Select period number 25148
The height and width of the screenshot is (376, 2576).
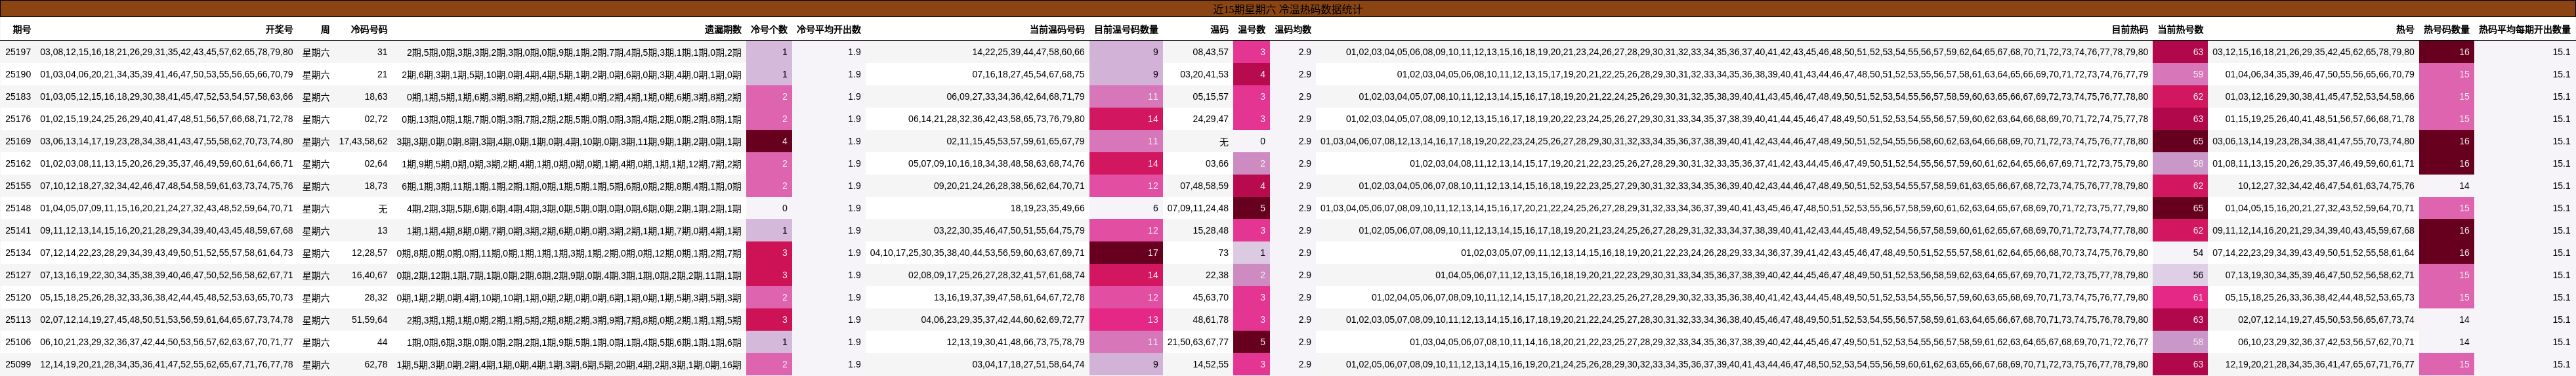(18, 208)
